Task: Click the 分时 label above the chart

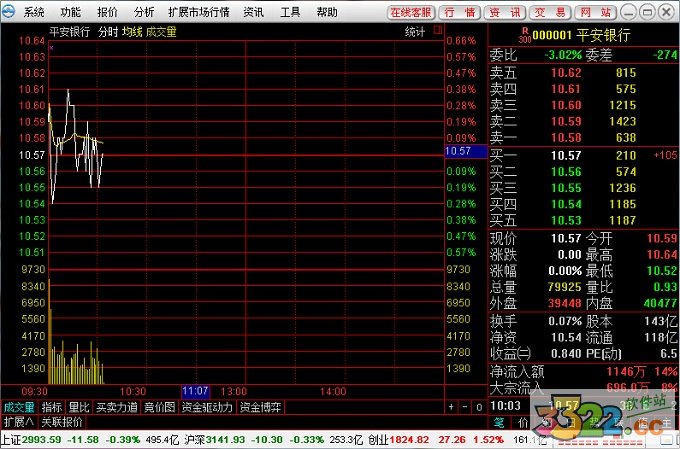Action: (x=108, y=32)
